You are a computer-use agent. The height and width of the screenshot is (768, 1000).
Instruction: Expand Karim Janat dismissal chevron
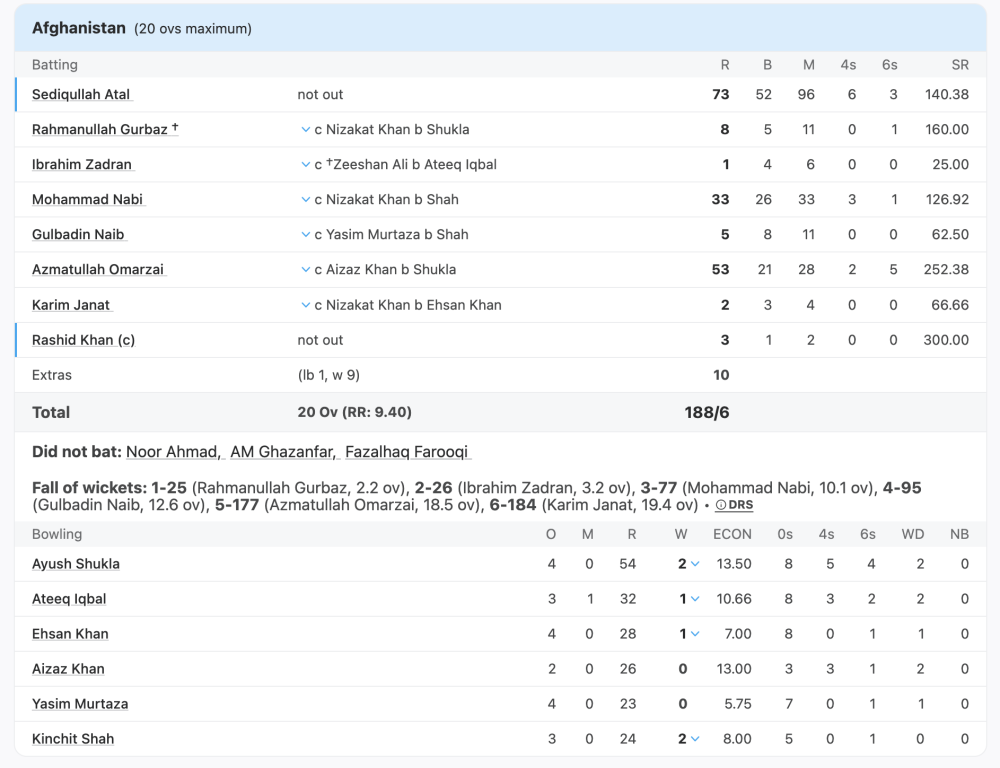[x=306, y=305]
